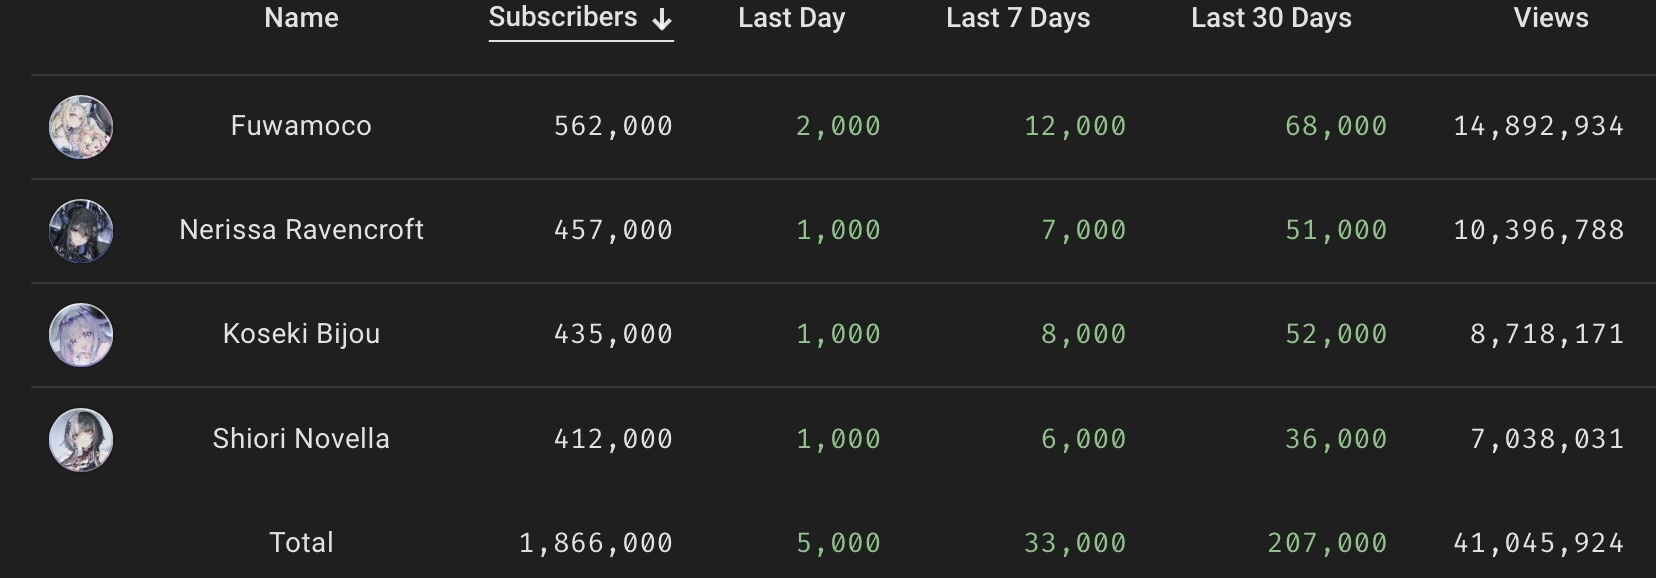Click Shiori Novella's channel avatar
Viewport: 1656px width, 578px height.
[x=81, y=440]
